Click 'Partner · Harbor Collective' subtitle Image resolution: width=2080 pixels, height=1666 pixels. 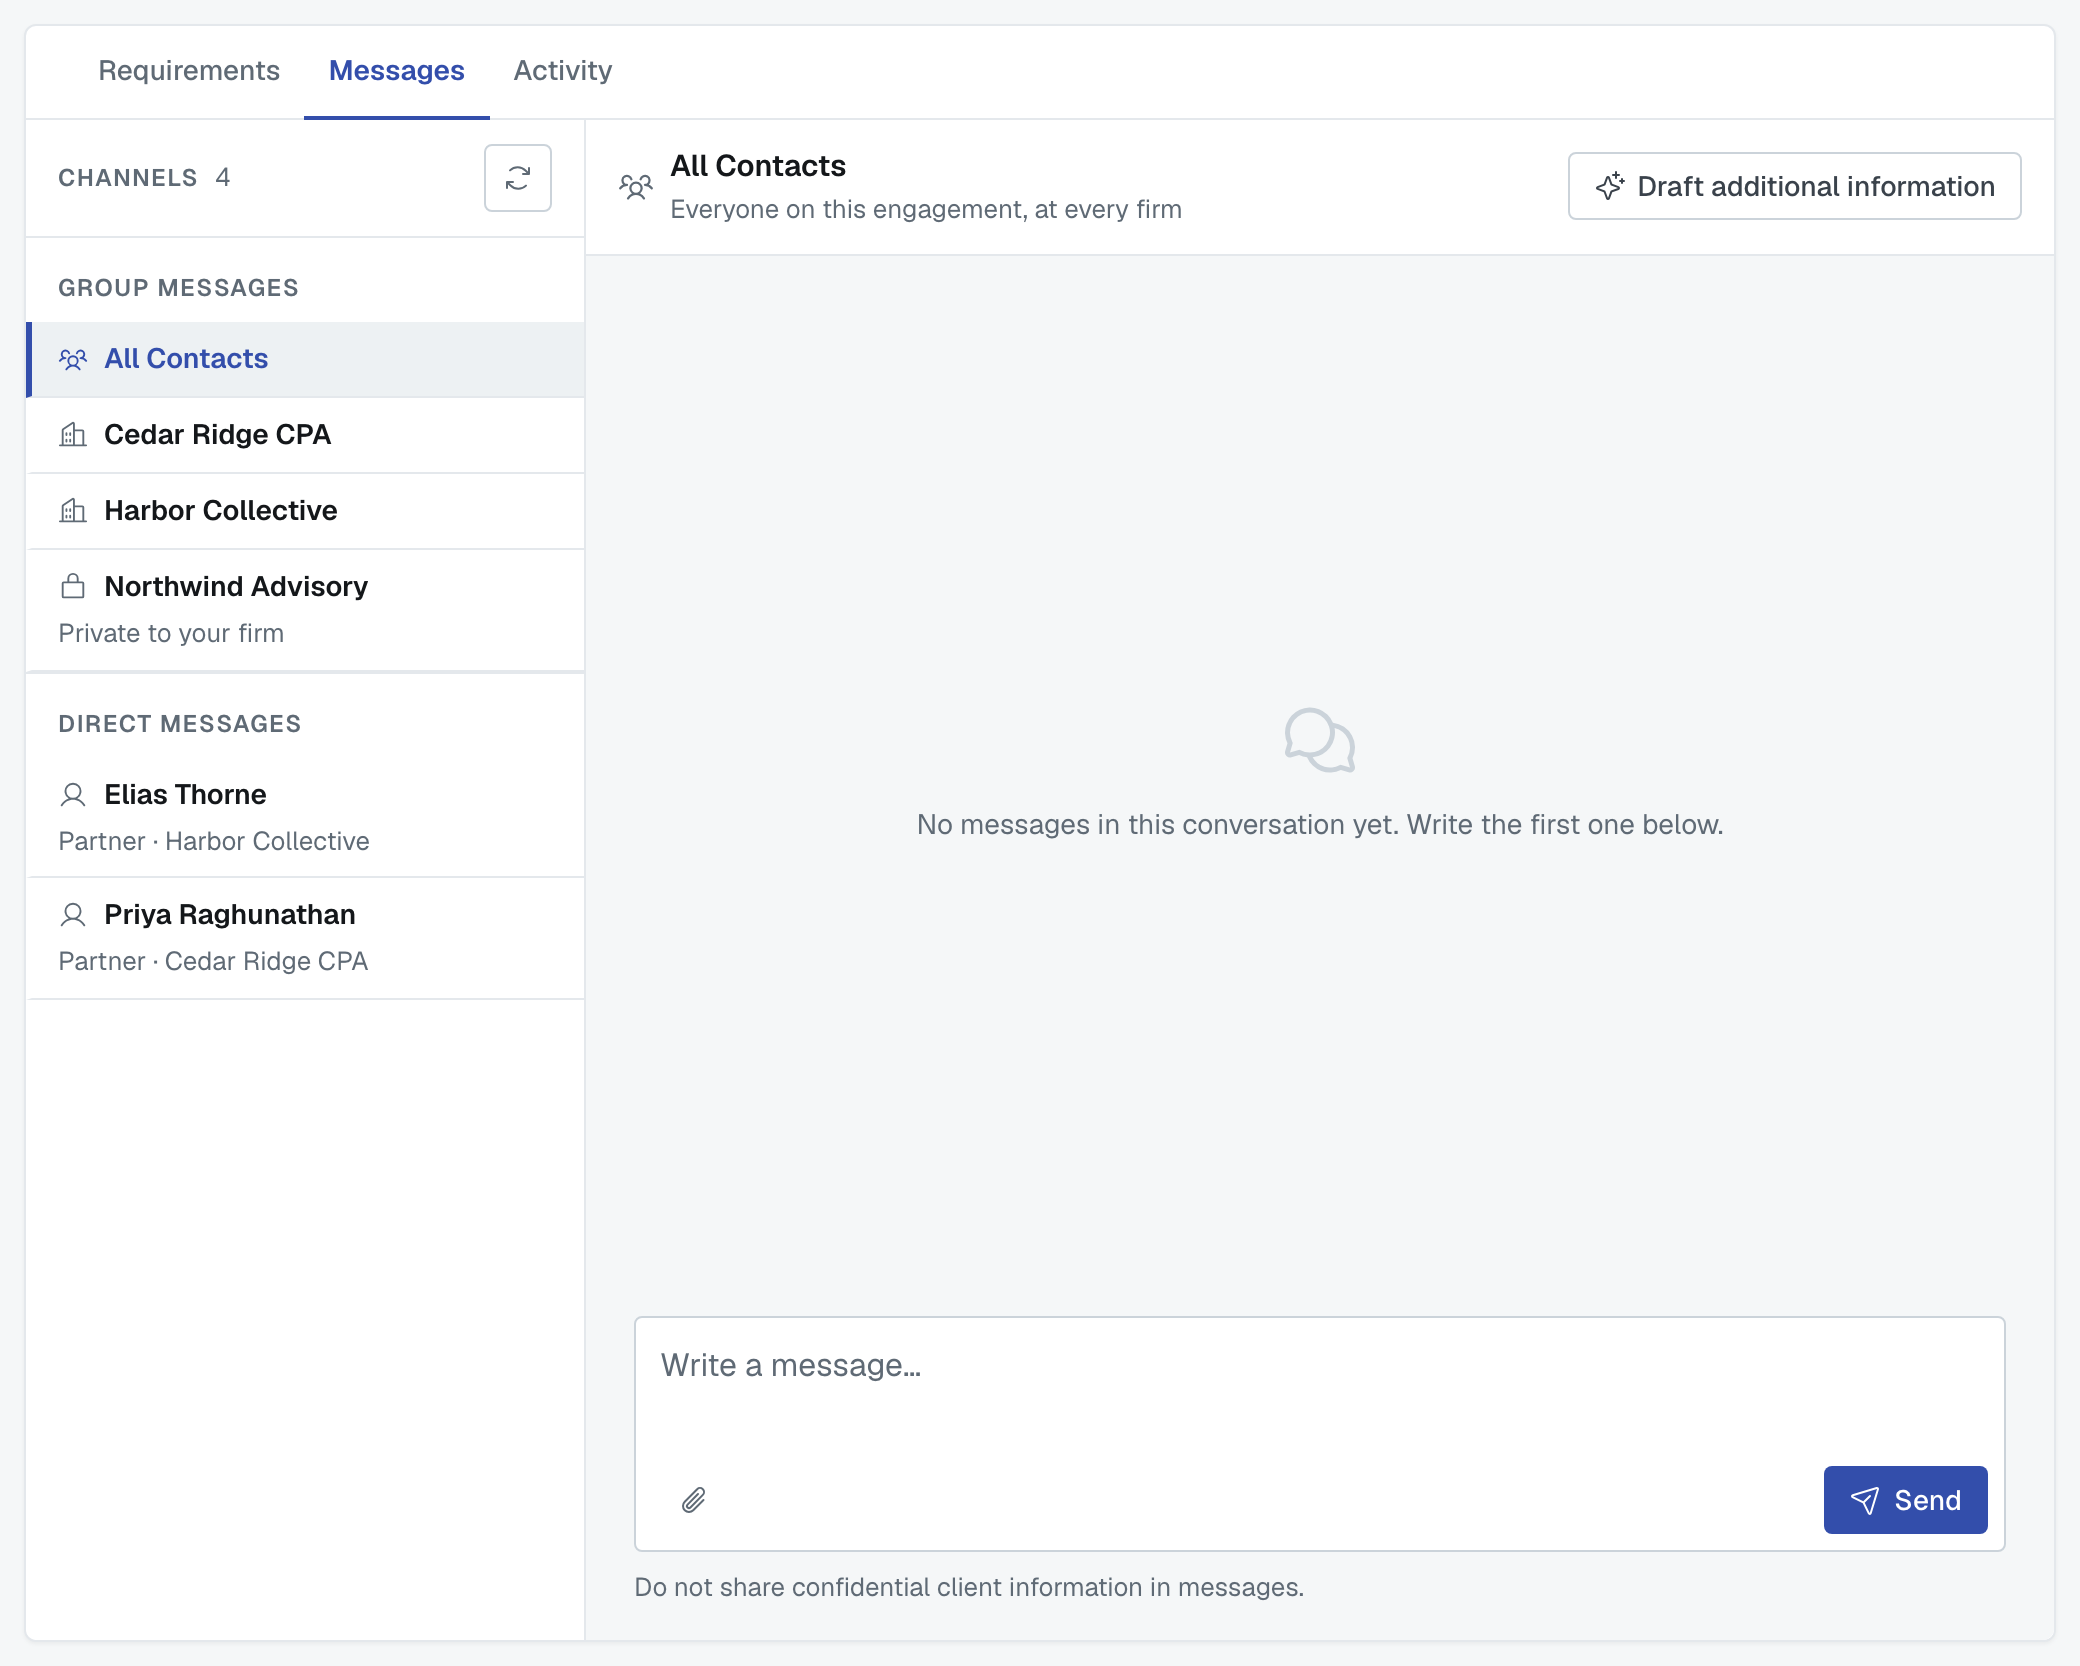click(x=214, y=841)
